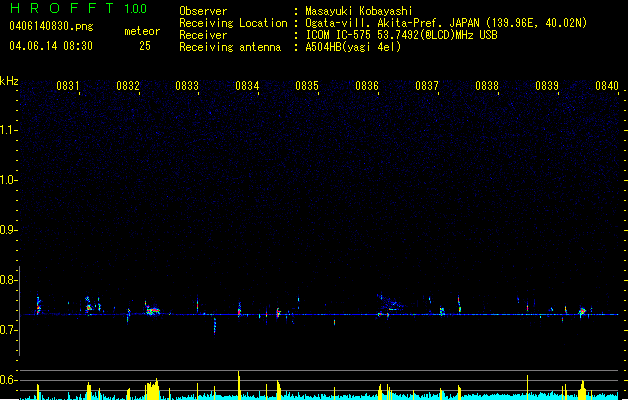Click the kHz axis unit label

click(x=9, y=81)
